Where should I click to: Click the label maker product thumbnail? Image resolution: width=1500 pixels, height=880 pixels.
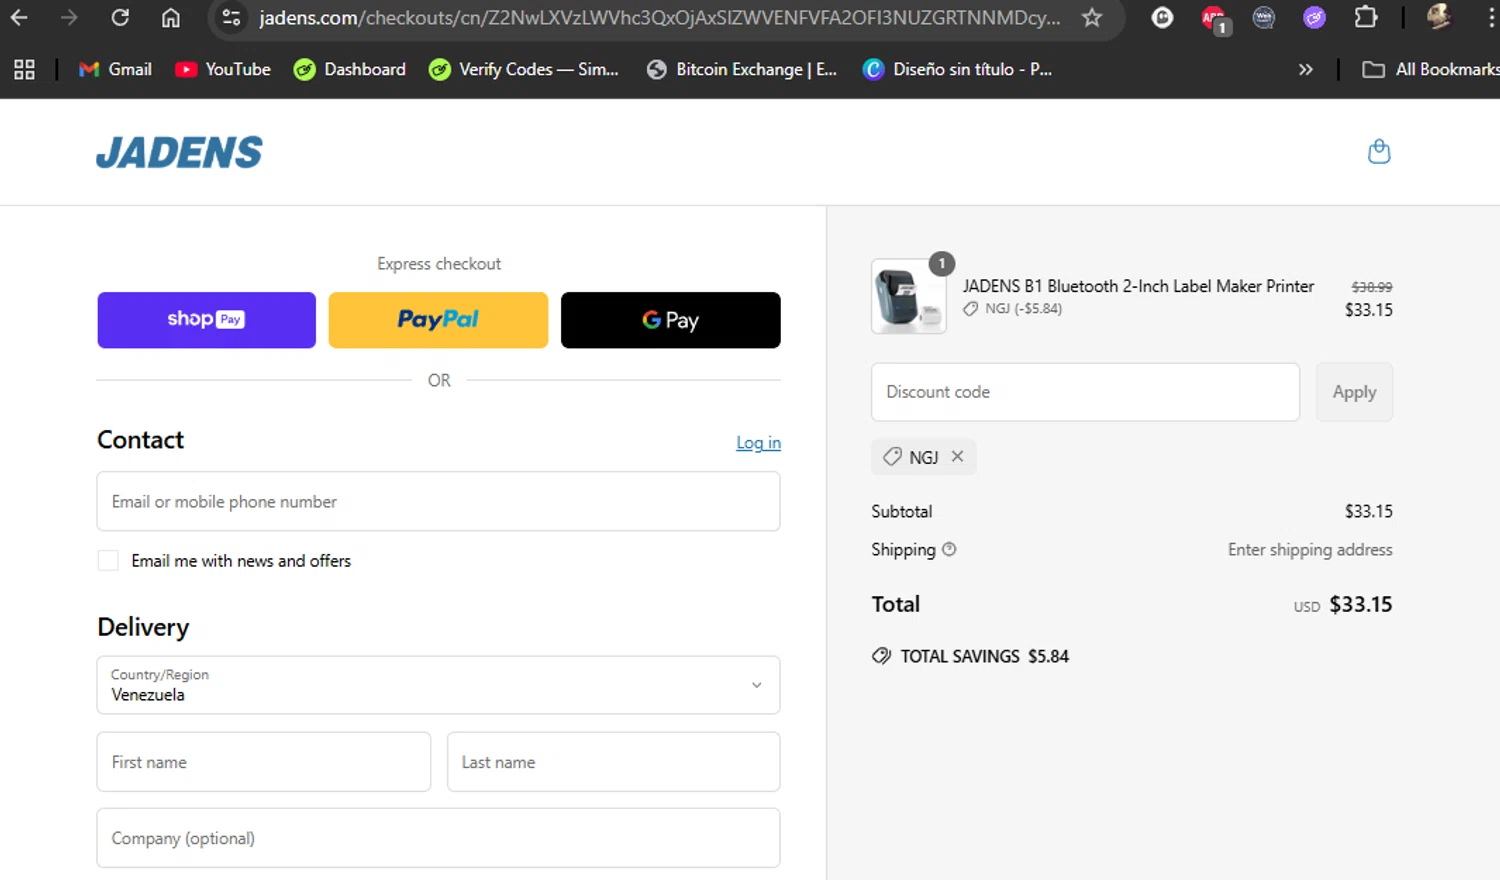[909, 297]
